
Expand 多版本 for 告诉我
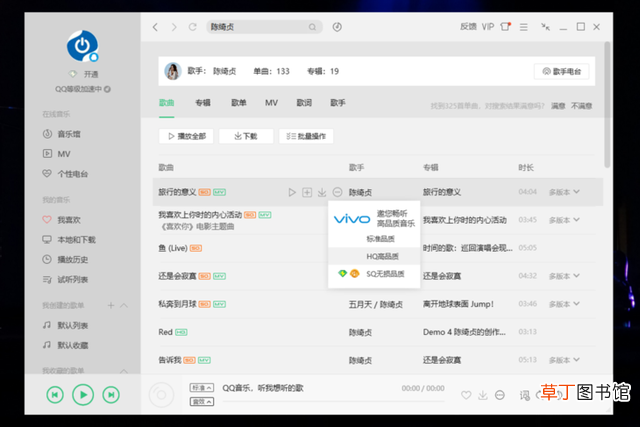coord(564,360)
